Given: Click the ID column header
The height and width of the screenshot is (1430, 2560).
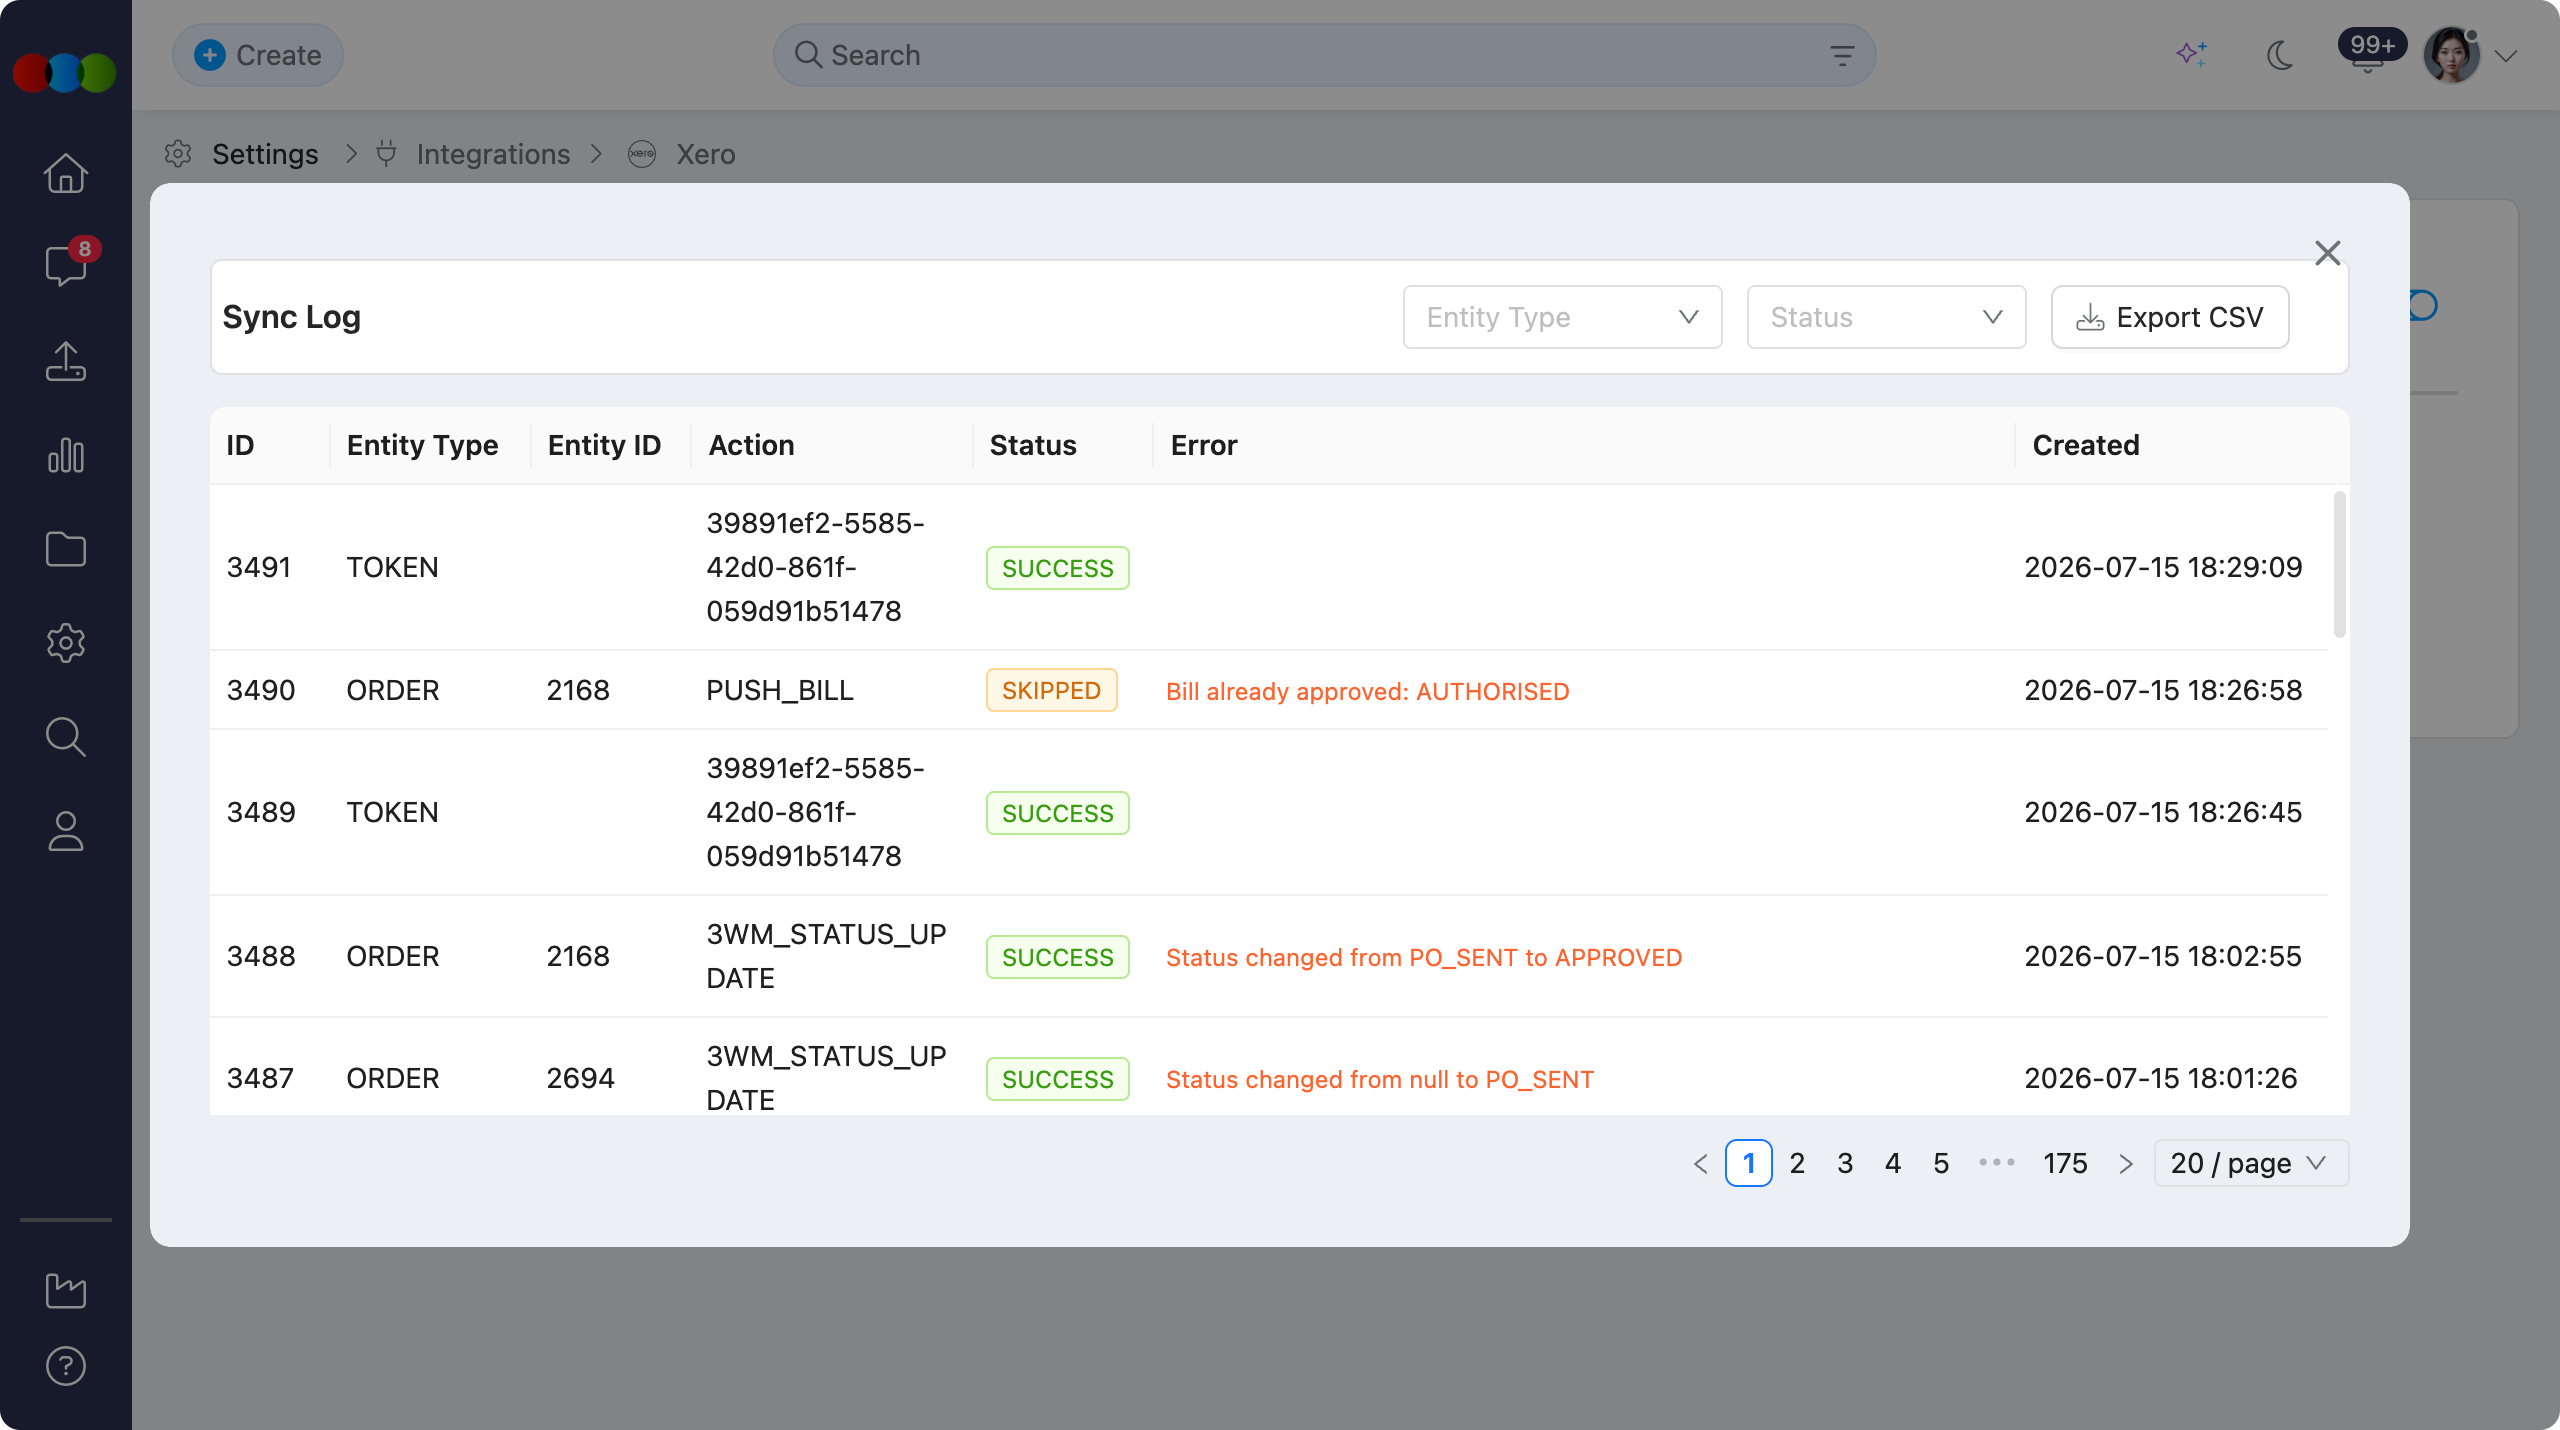Looking at the screenshot, I should click(240, 445).
